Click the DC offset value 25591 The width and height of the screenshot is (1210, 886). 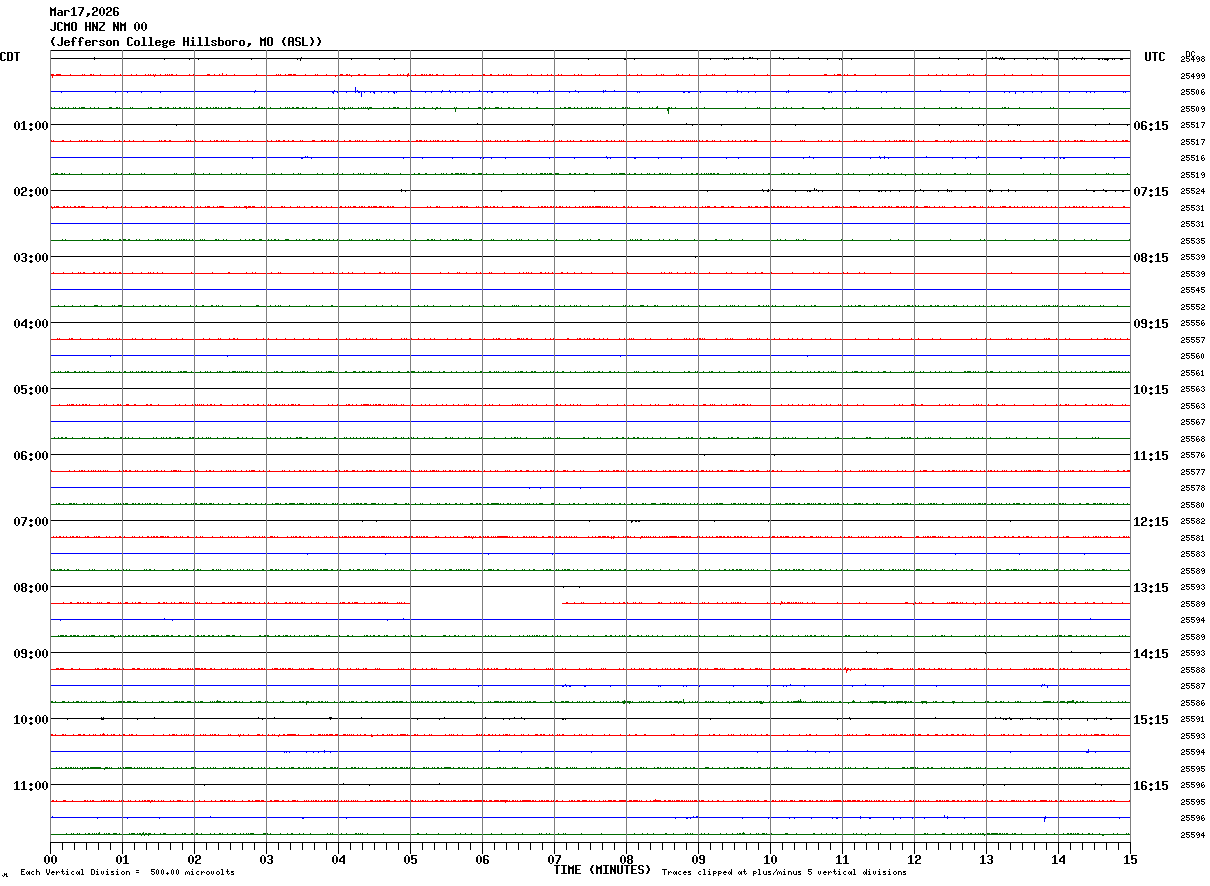click(1193, 719)
